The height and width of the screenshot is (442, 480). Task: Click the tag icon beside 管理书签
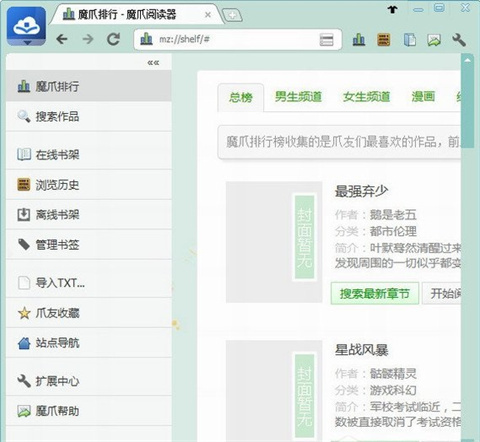[x=24, y=244]
